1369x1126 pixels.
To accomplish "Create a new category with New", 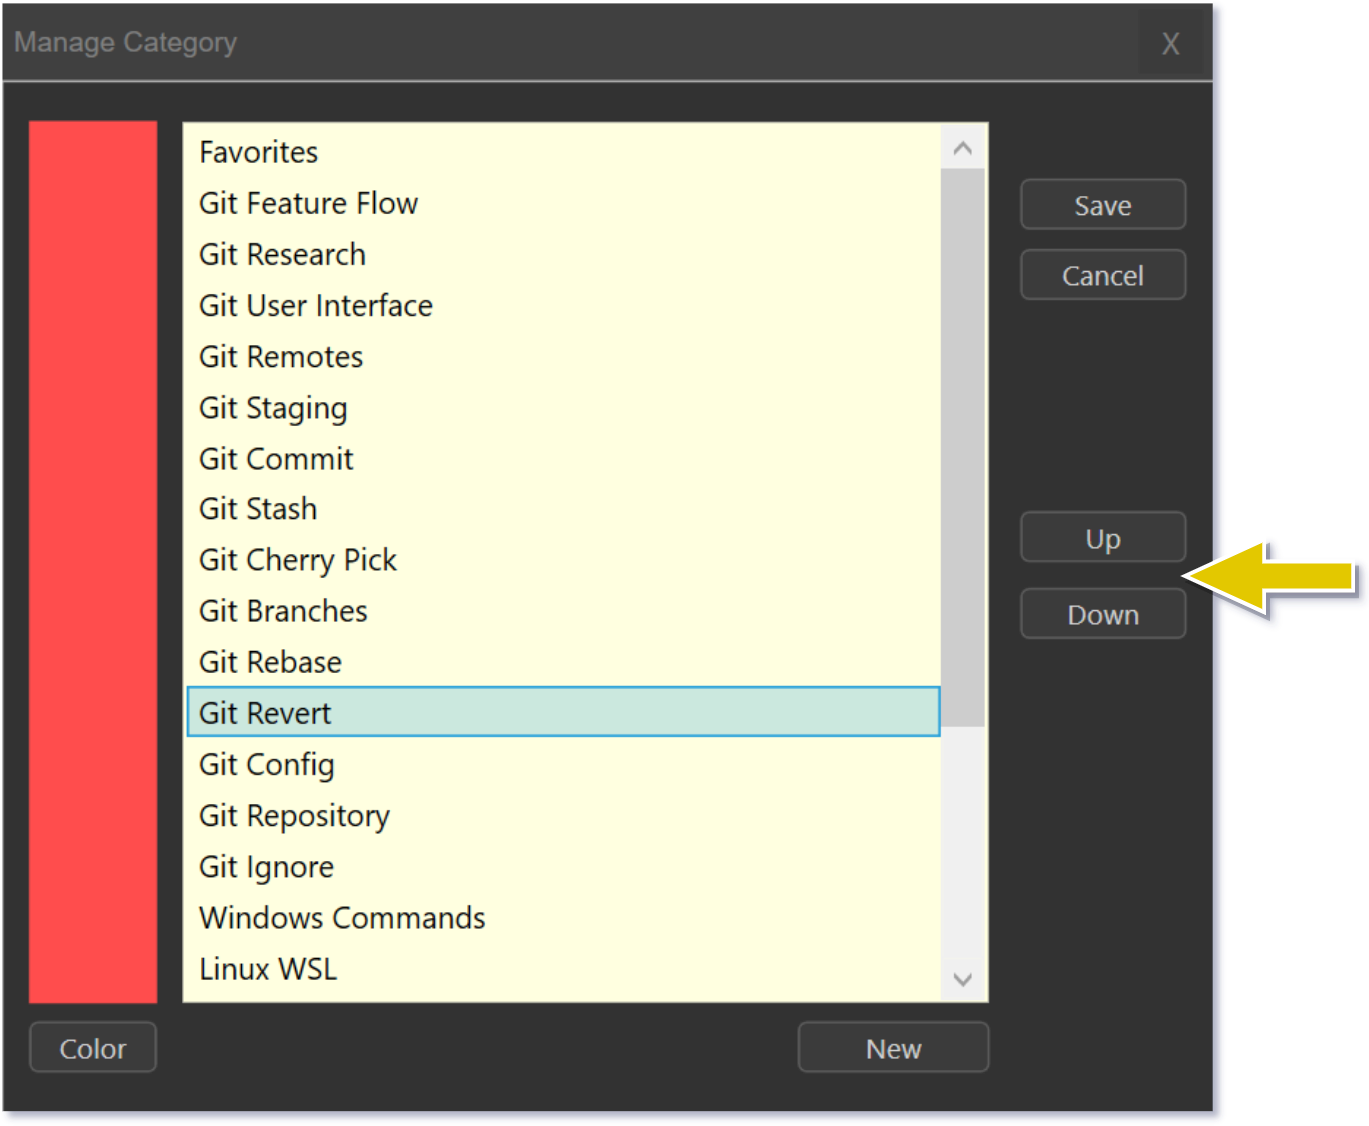I will (x=892, y=1048).
